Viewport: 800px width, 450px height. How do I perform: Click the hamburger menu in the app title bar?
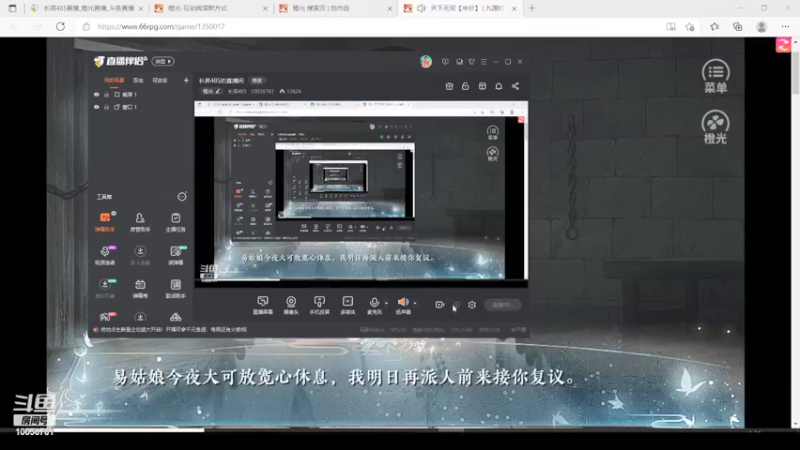[484, 62]
